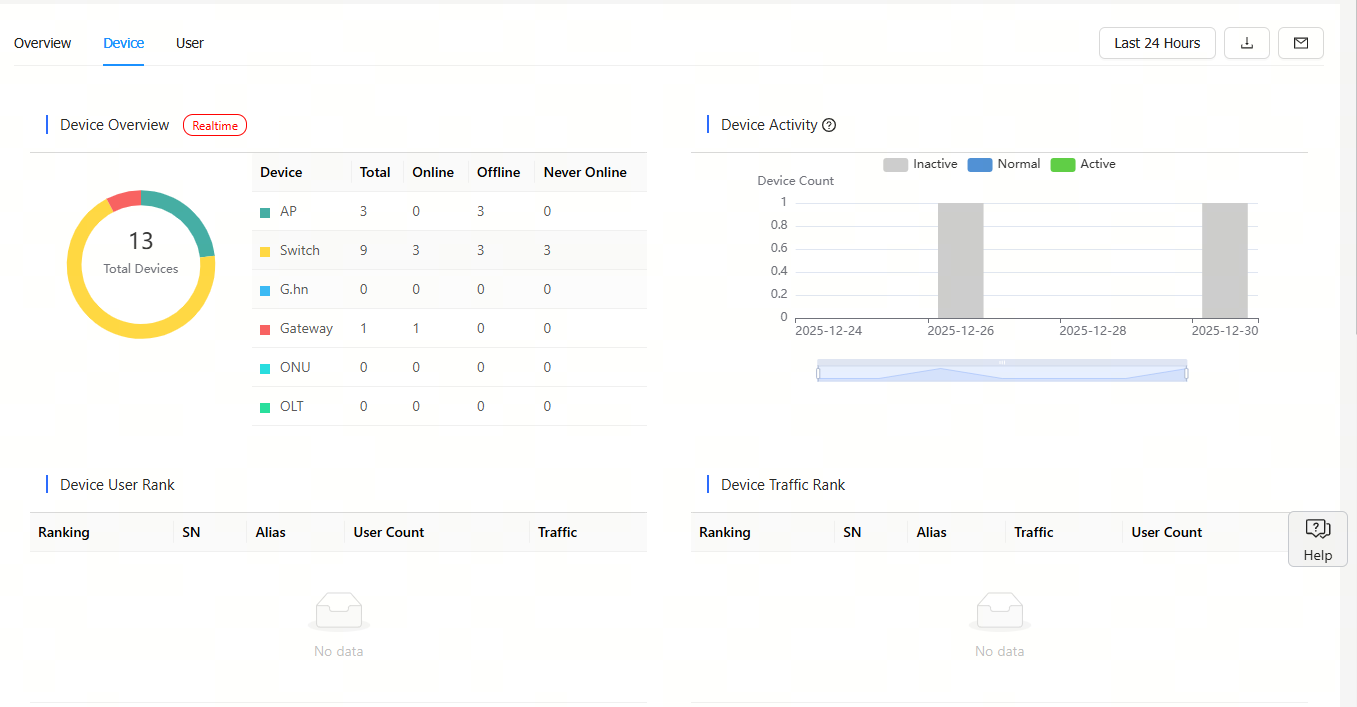
Task: Switch to the User tab
Action: tap(190, 43)
